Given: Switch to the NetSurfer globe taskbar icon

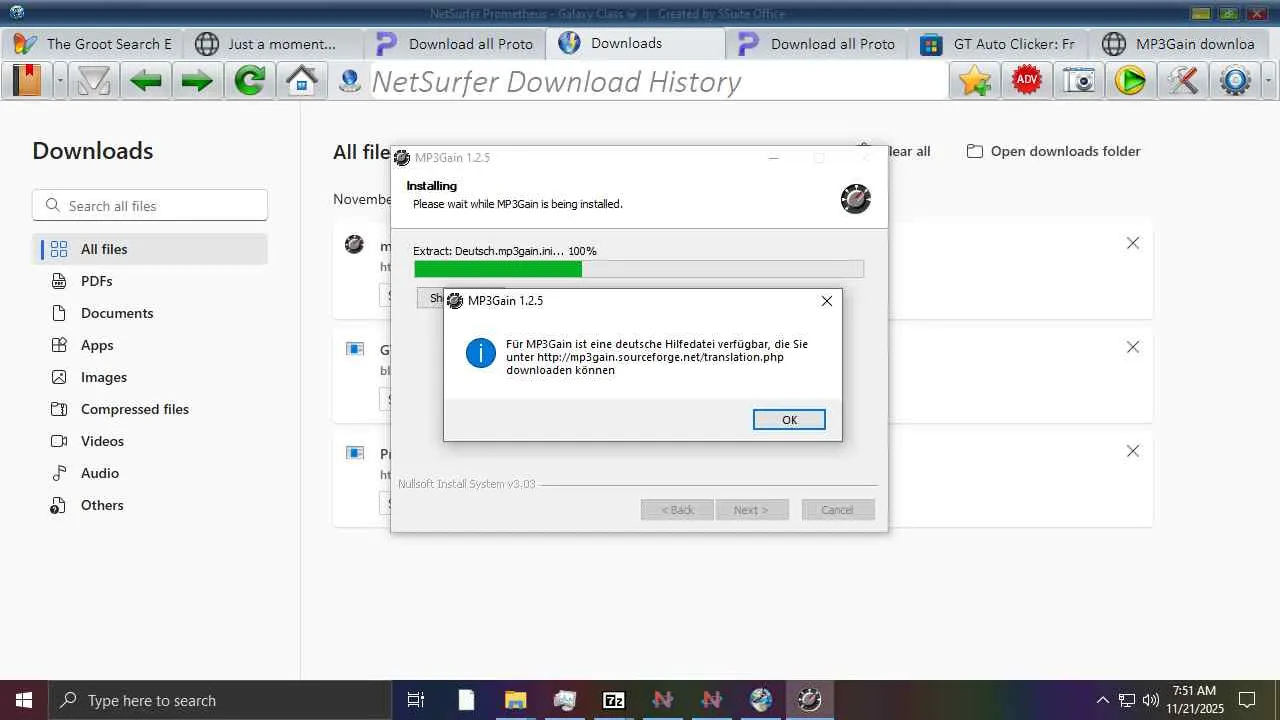Looking at the screenshot, I should point(761,700).
